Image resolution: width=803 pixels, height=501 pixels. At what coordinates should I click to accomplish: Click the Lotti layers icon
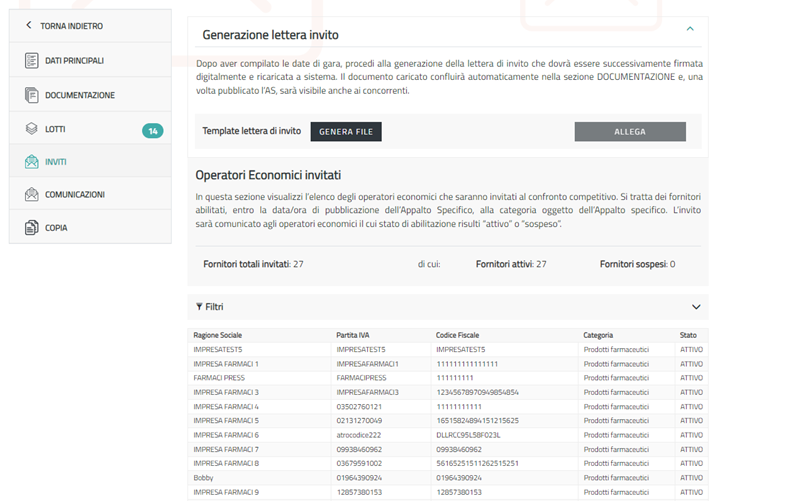(32, 130)
